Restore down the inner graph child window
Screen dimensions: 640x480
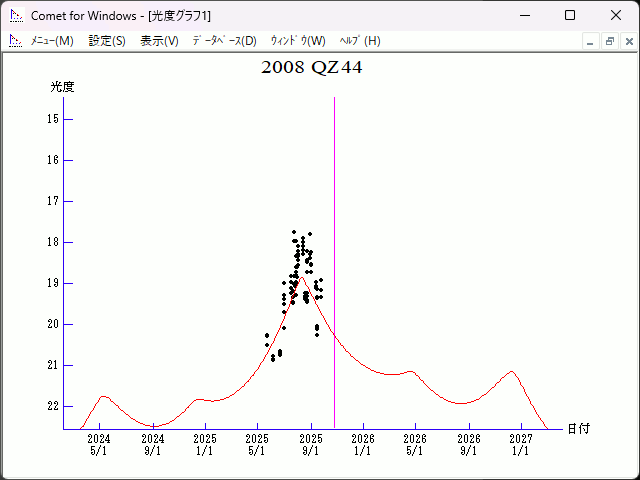tap(609, 41)
